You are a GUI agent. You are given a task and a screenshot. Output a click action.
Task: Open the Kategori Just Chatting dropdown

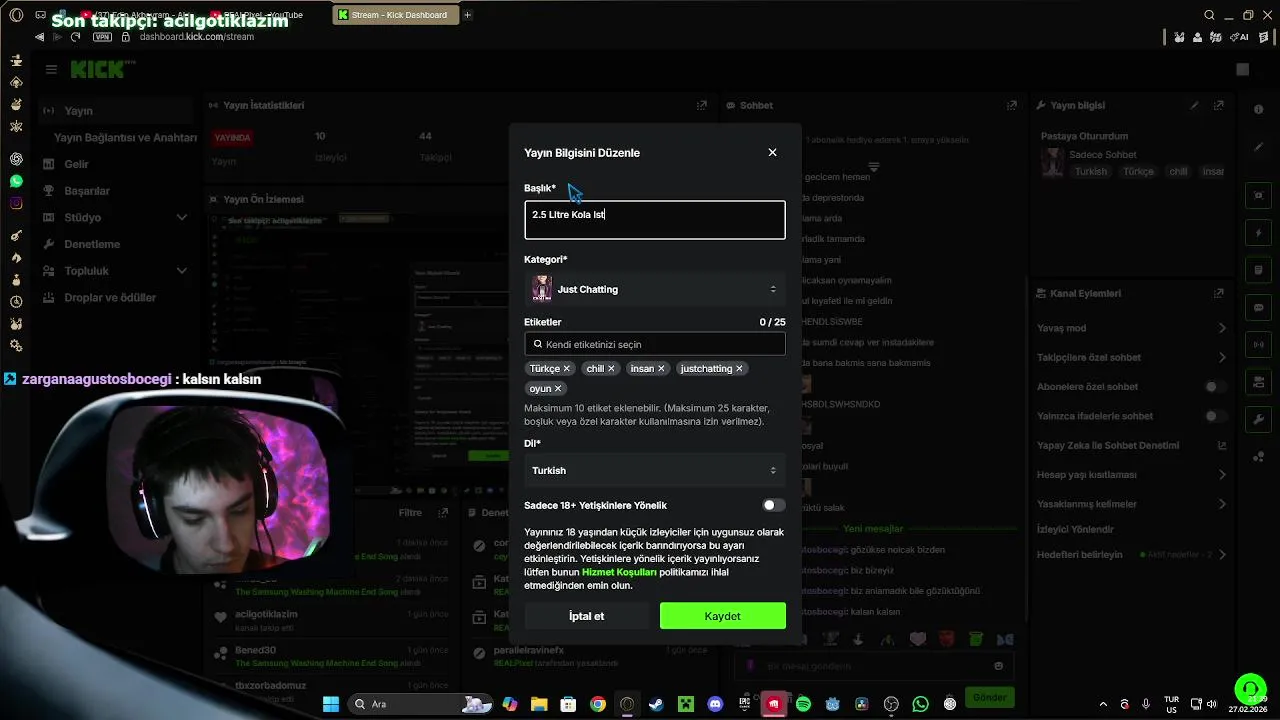coord(654,289)
